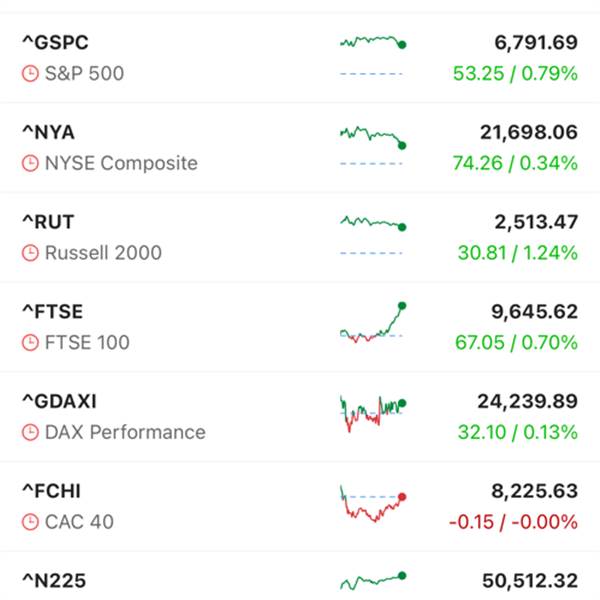
Task: Click the DAX price 24,239.89
Action: point(521,402)
